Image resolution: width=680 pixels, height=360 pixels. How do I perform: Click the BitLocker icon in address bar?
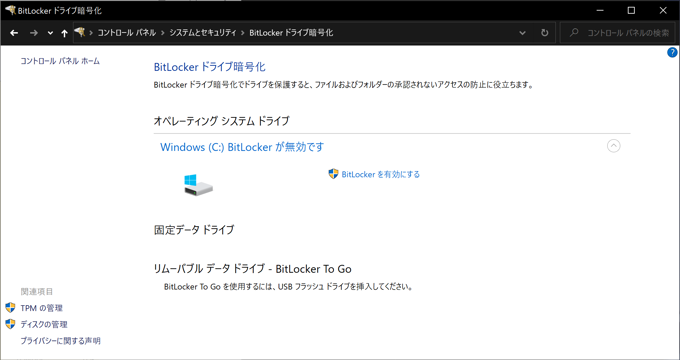point(80,32)
